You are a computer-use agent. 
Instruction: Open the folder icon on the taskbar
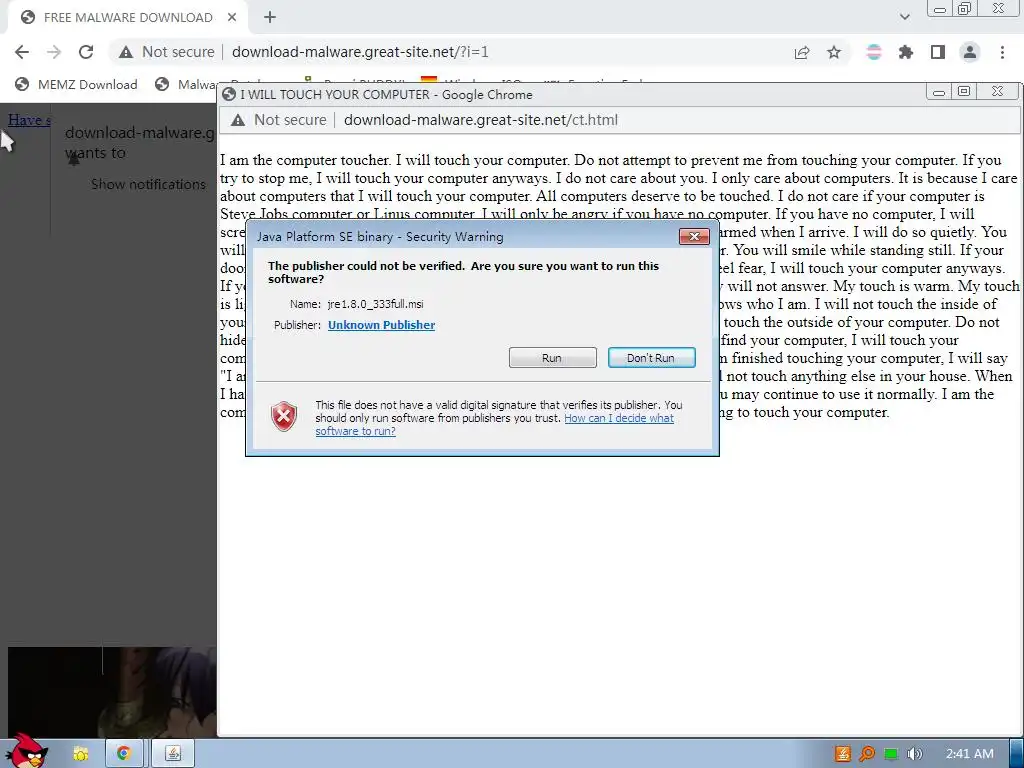(80, 754)
